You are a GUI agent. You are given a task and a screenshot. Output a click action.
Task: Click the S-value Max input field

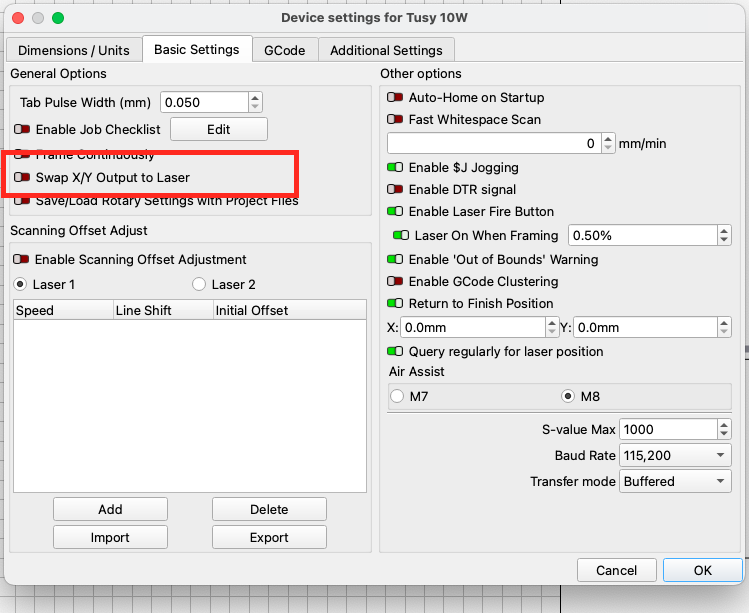pos(668,429)
